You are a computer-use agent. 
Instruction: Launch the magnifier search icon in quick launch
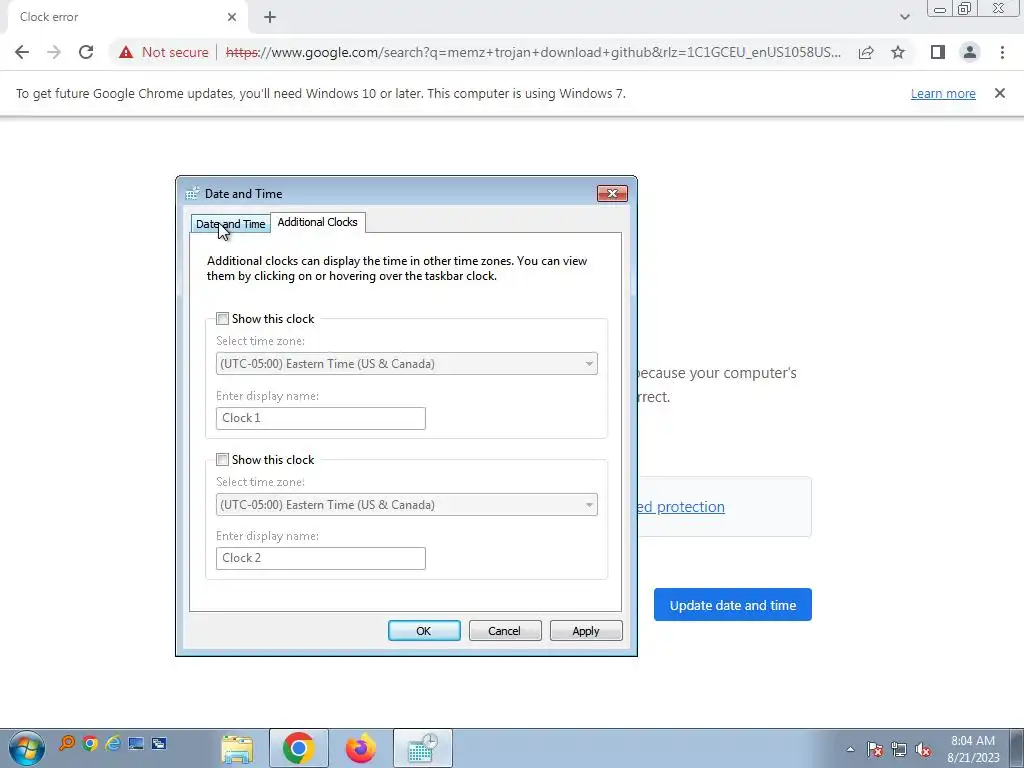click(67, 743)
